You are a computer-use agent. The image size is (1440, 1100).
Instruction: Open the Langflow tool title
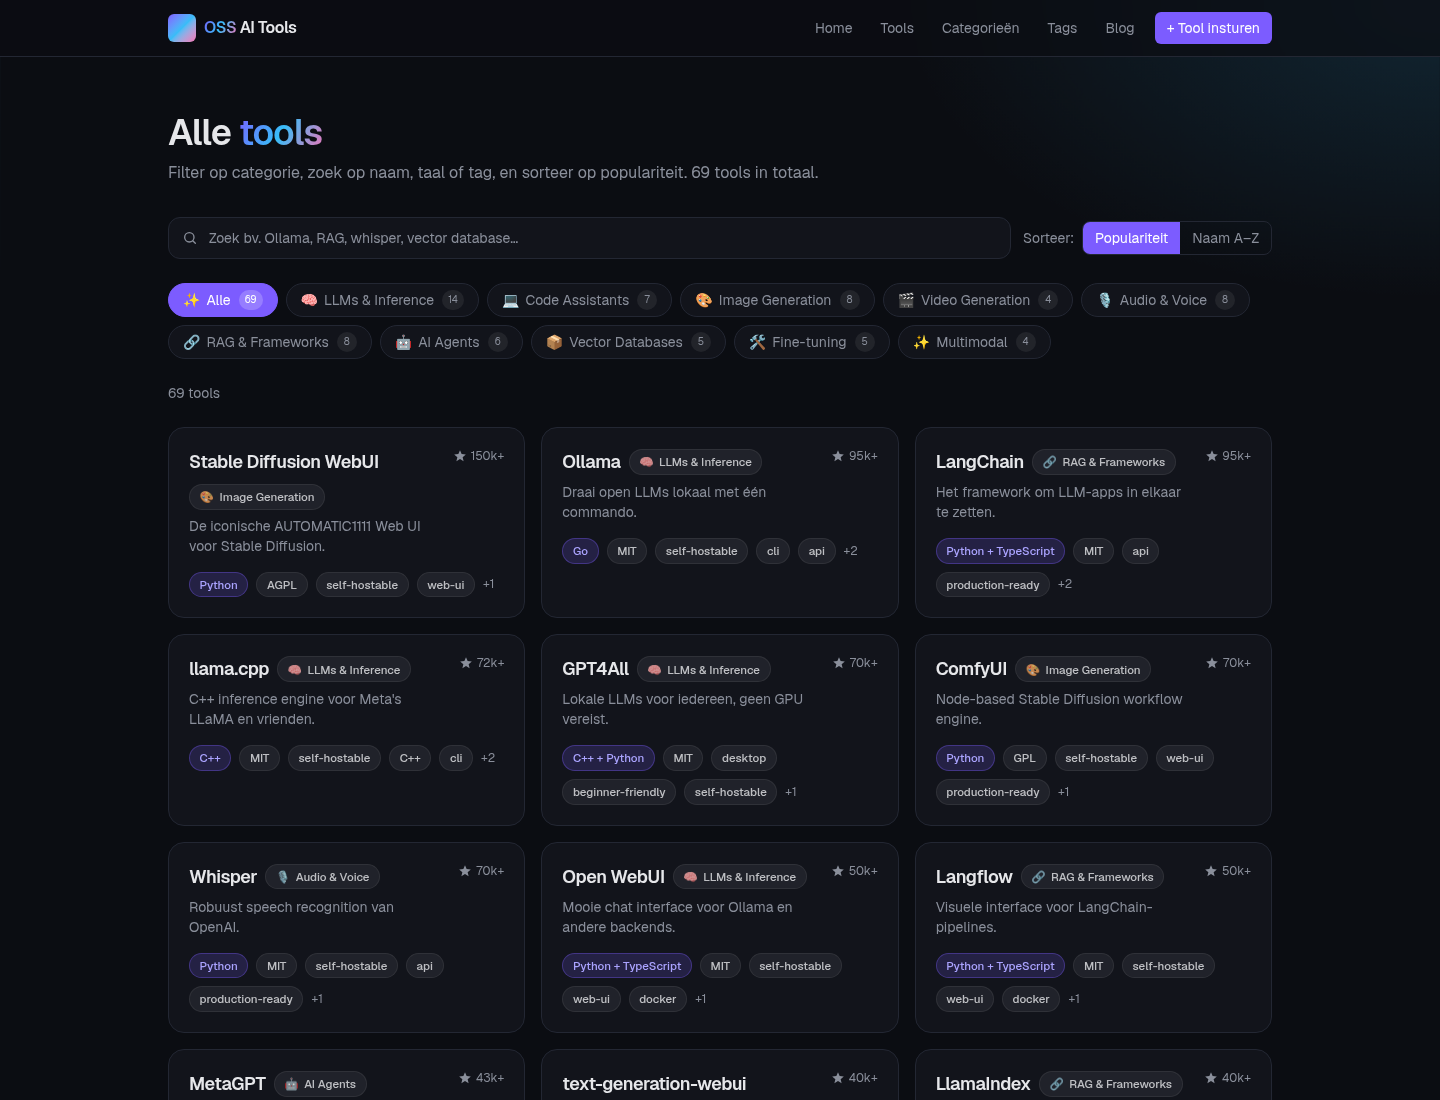click(974, 877)
